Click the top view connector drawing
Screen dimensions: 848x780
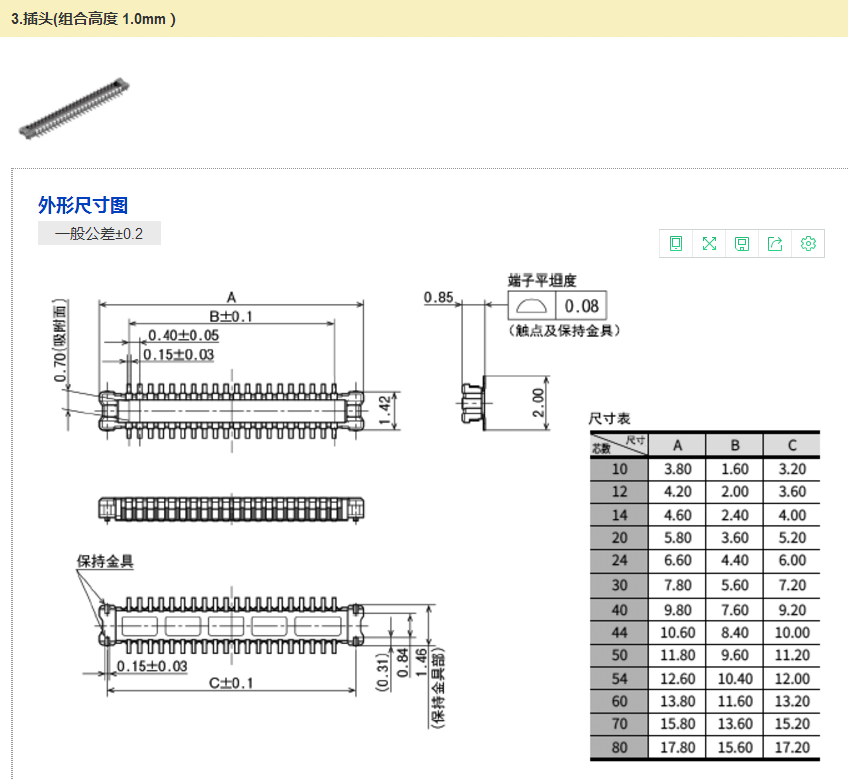click(231, 407)
